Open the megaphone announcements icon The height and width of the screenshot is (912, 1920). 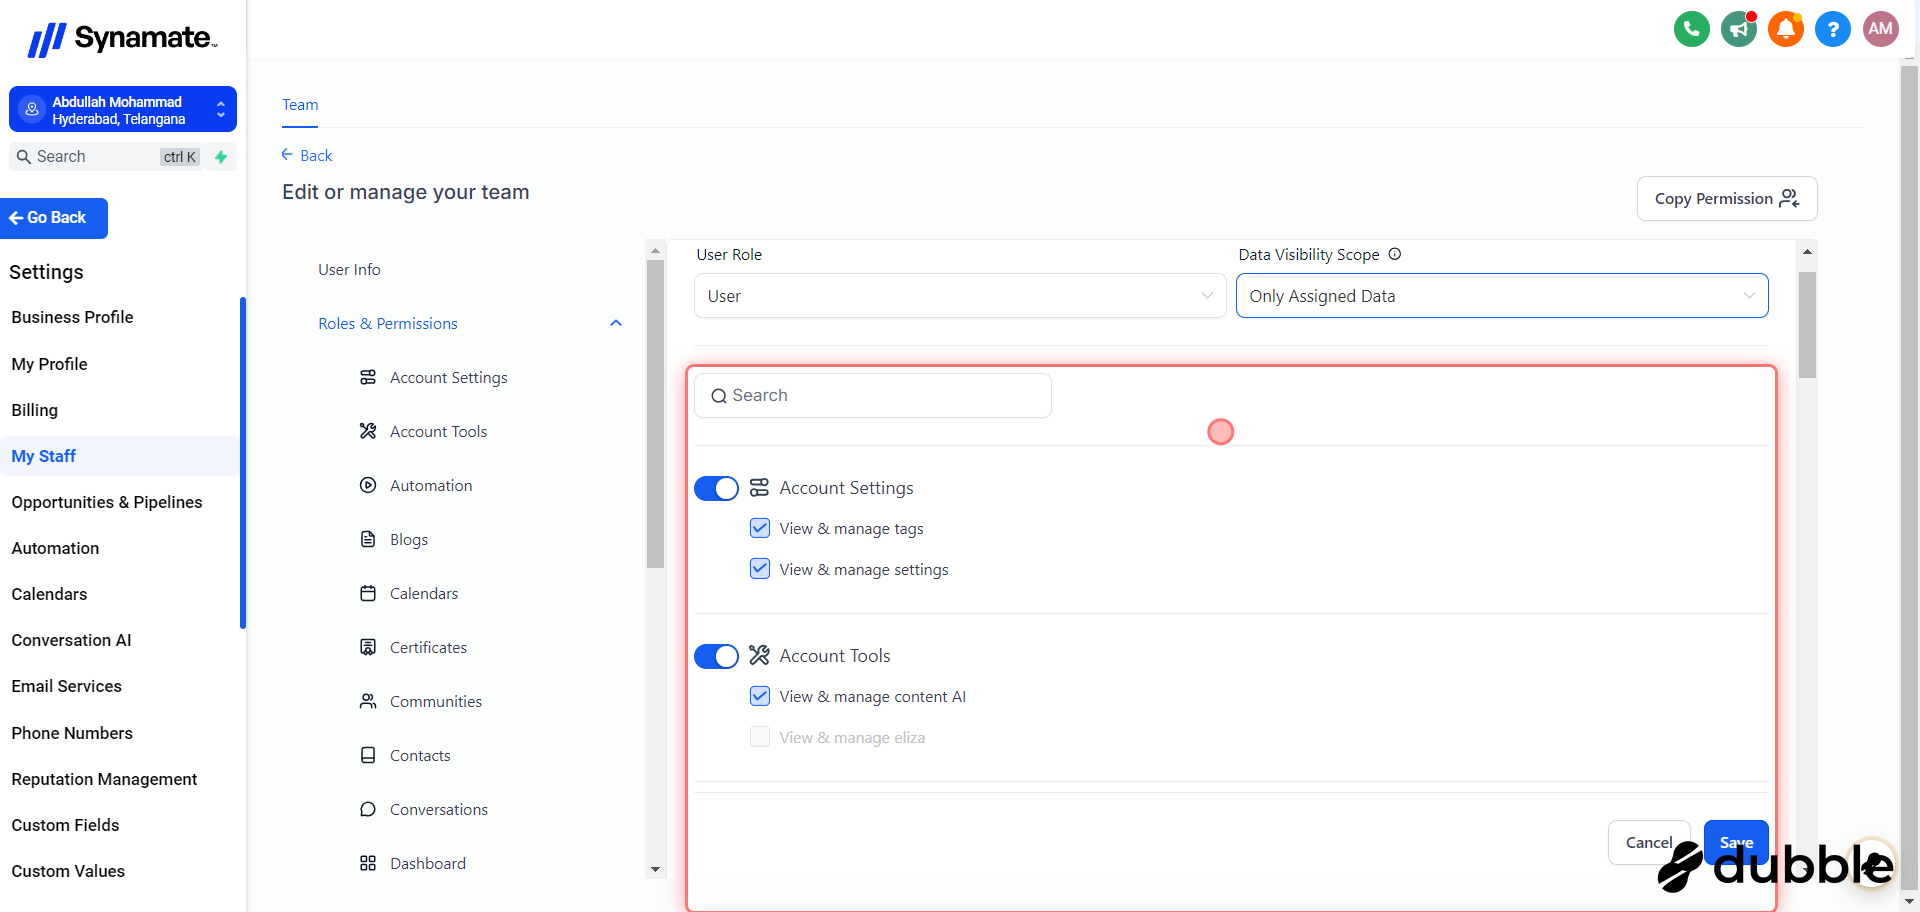(1739, 29)
